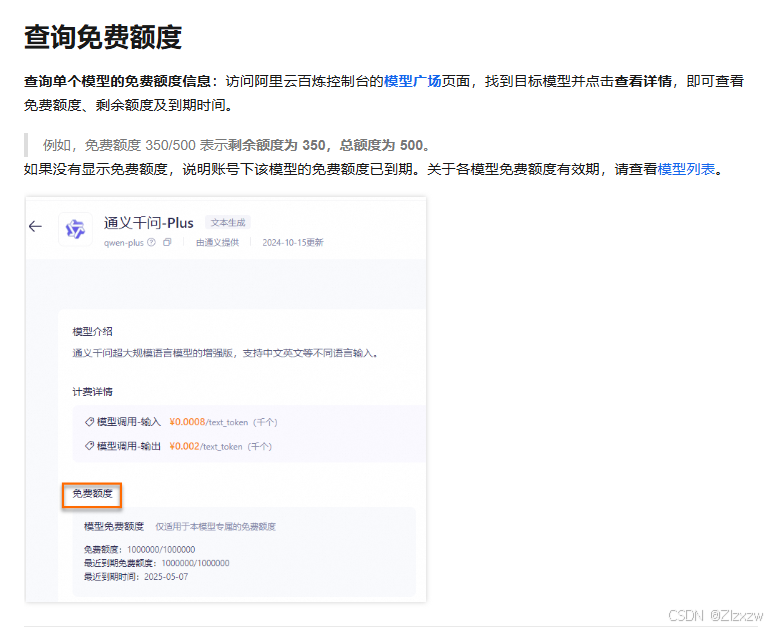Click the model description sentence under 模型介绍
The height and width of the screenshot is (629, 768).
tap(226, 353)
